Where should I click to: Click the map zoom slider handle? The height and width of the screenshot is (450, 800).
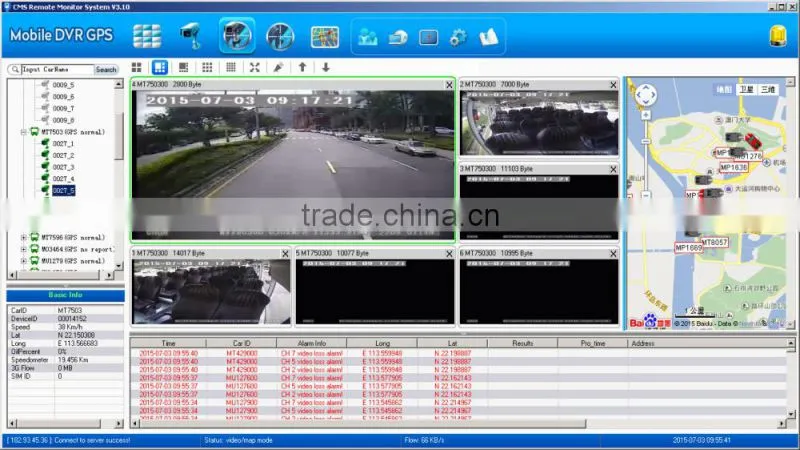point(646,141)
